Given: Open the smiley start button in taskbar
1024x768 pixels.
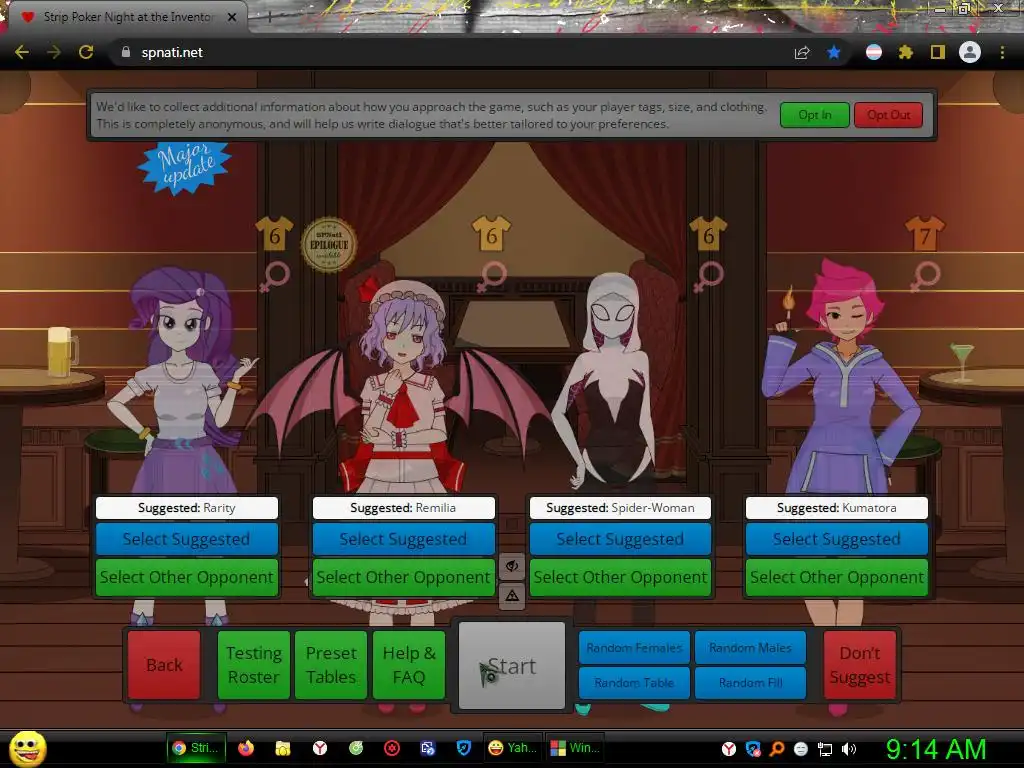Looking at the screenshot, I should 27,749.
